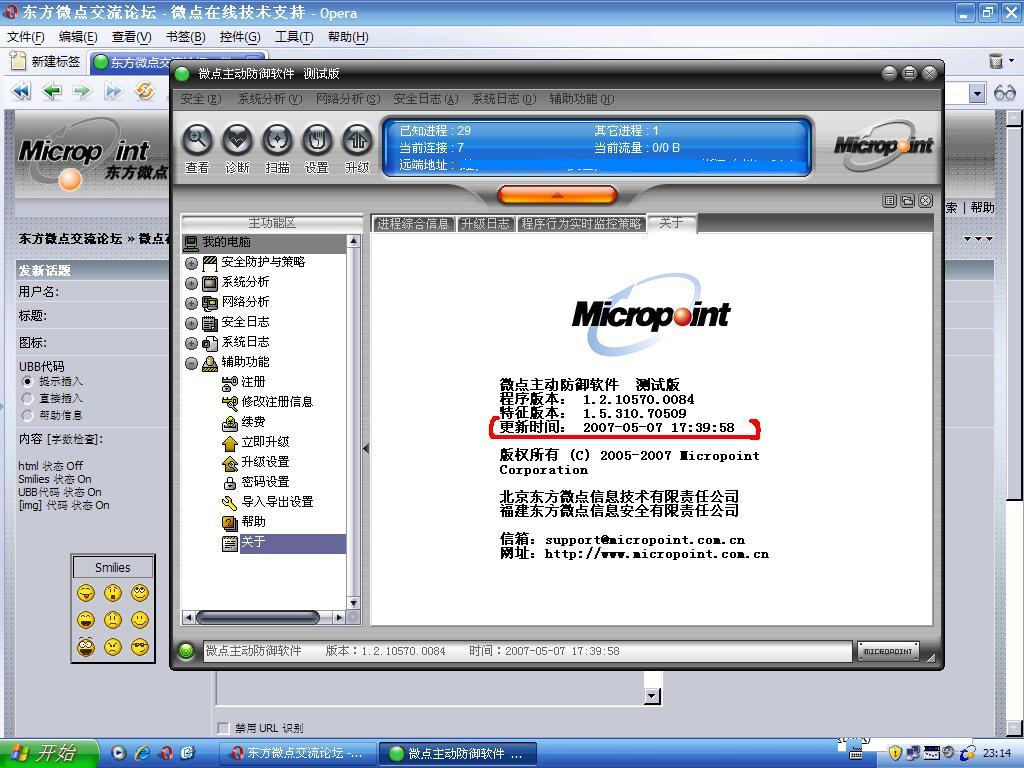Open 修改注册信息 in the sidebar
Viewport: 1024px width, 768px height.
point(277,402)
